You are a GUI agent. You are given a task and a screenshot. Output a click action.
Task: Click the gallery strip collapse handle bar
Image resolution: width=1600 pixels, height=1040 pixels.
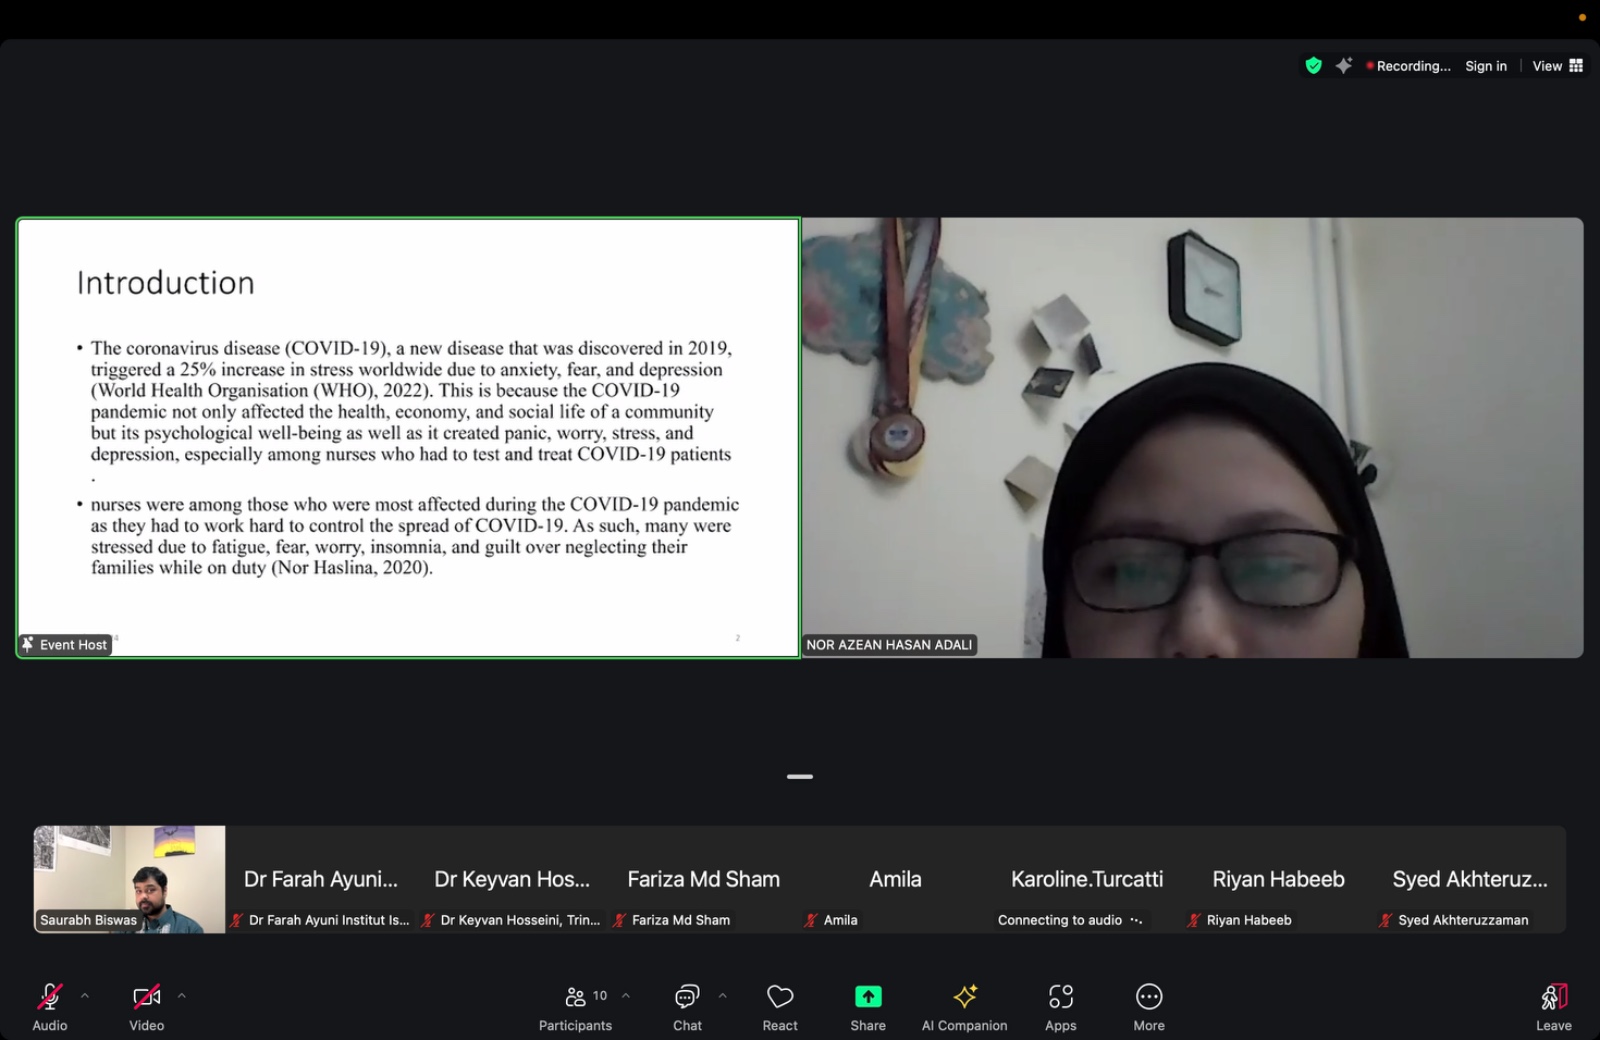(799, 776)
